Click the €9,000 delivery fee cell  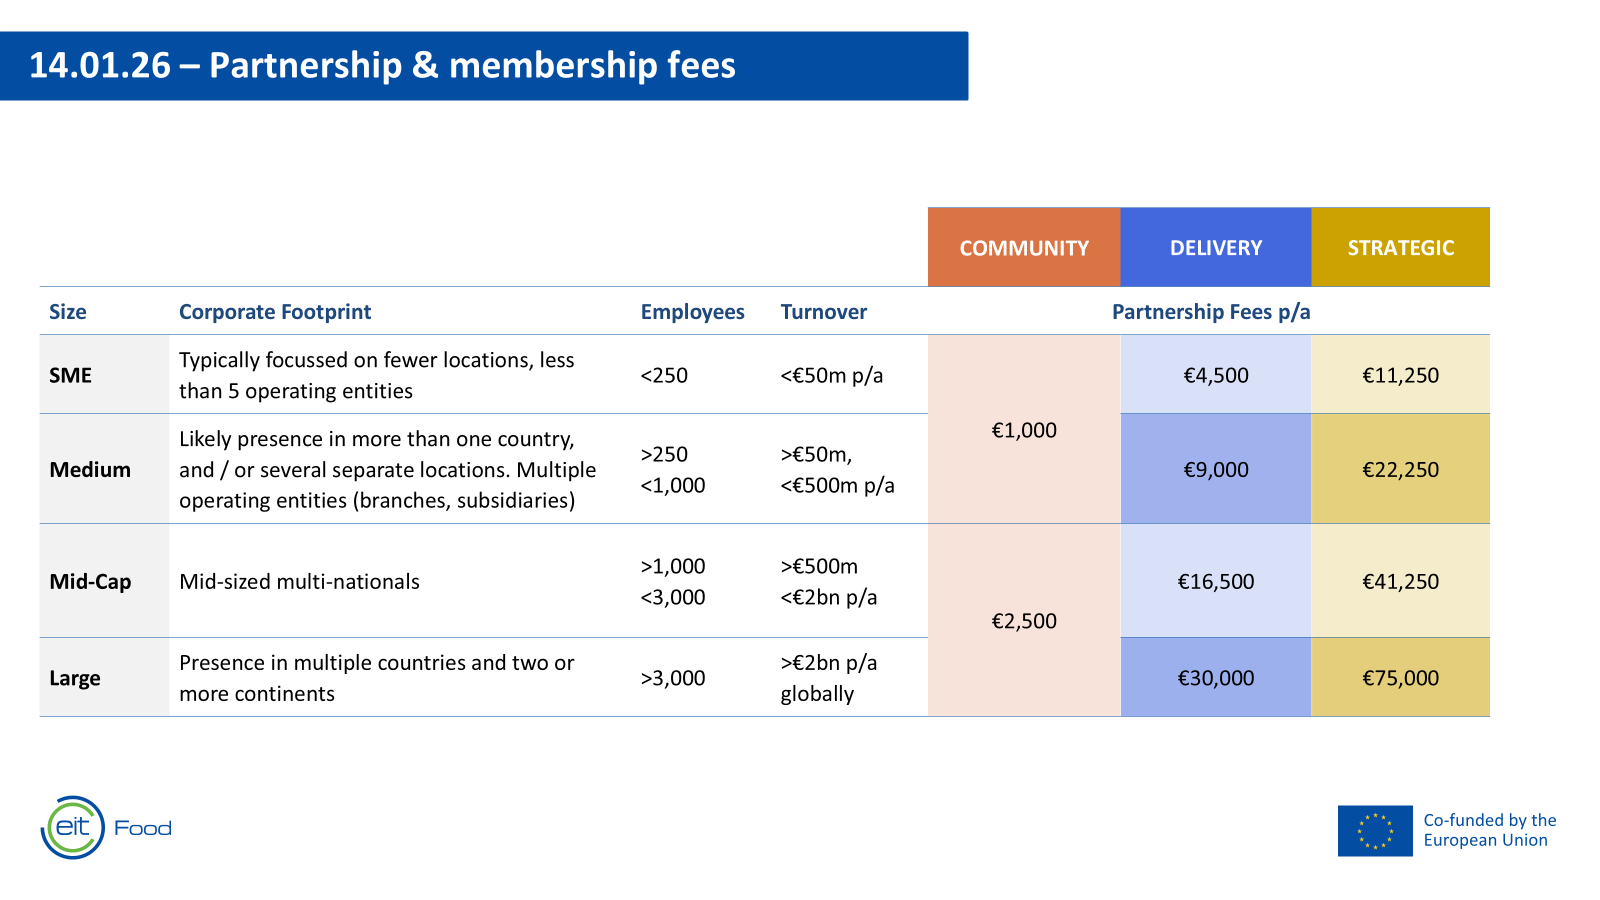1216,469
